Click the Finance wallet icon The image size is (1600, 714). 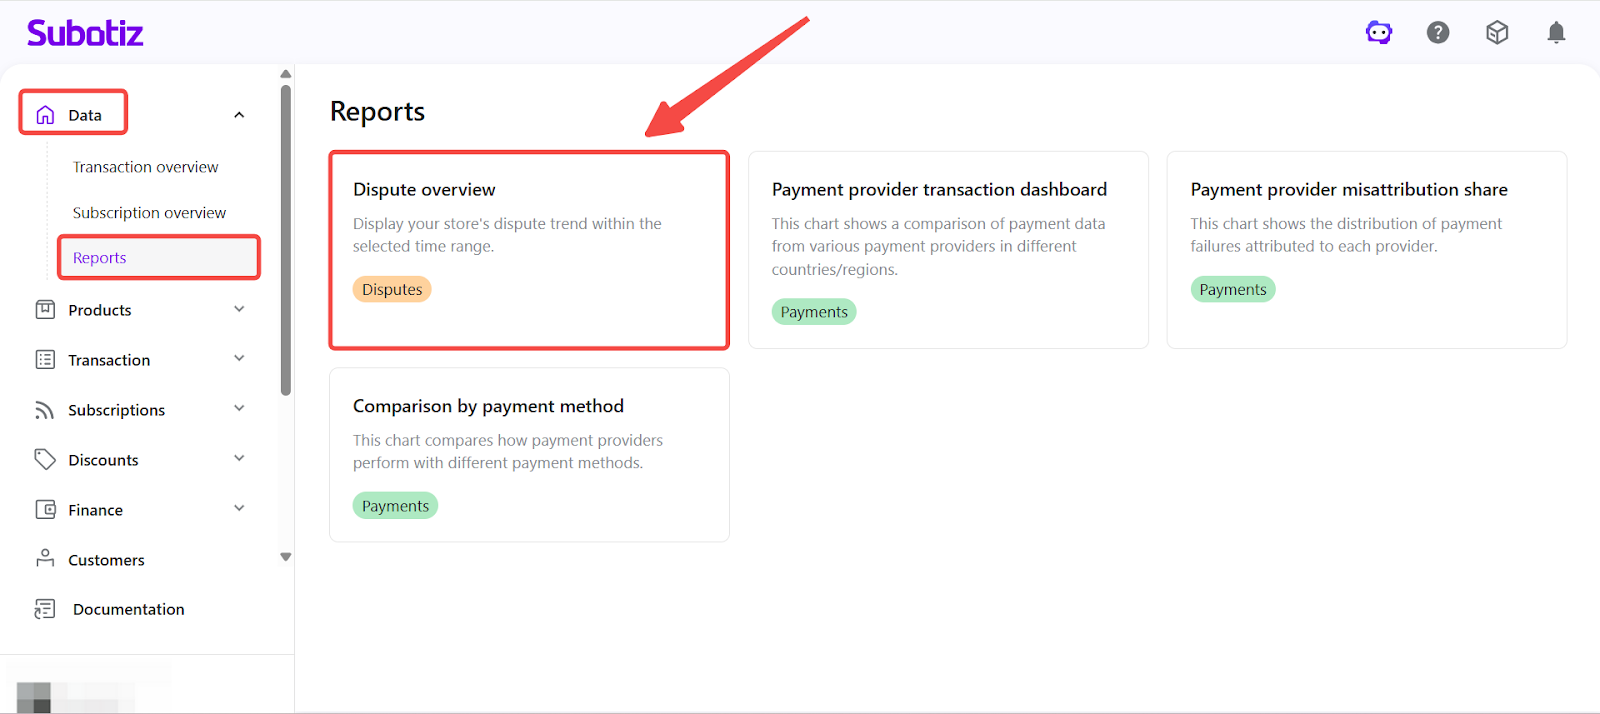click(x=45, y=510)
